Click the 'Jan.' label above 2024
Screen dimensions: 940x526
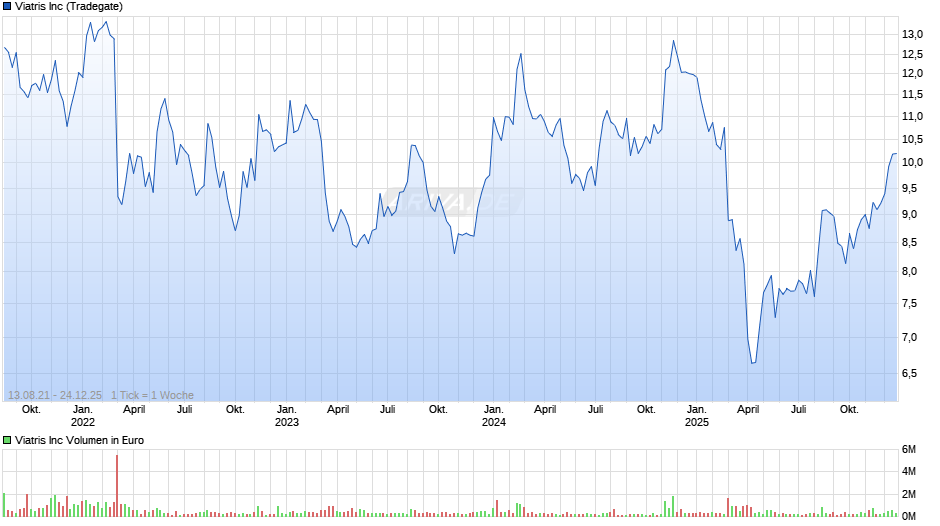point(493,409)
